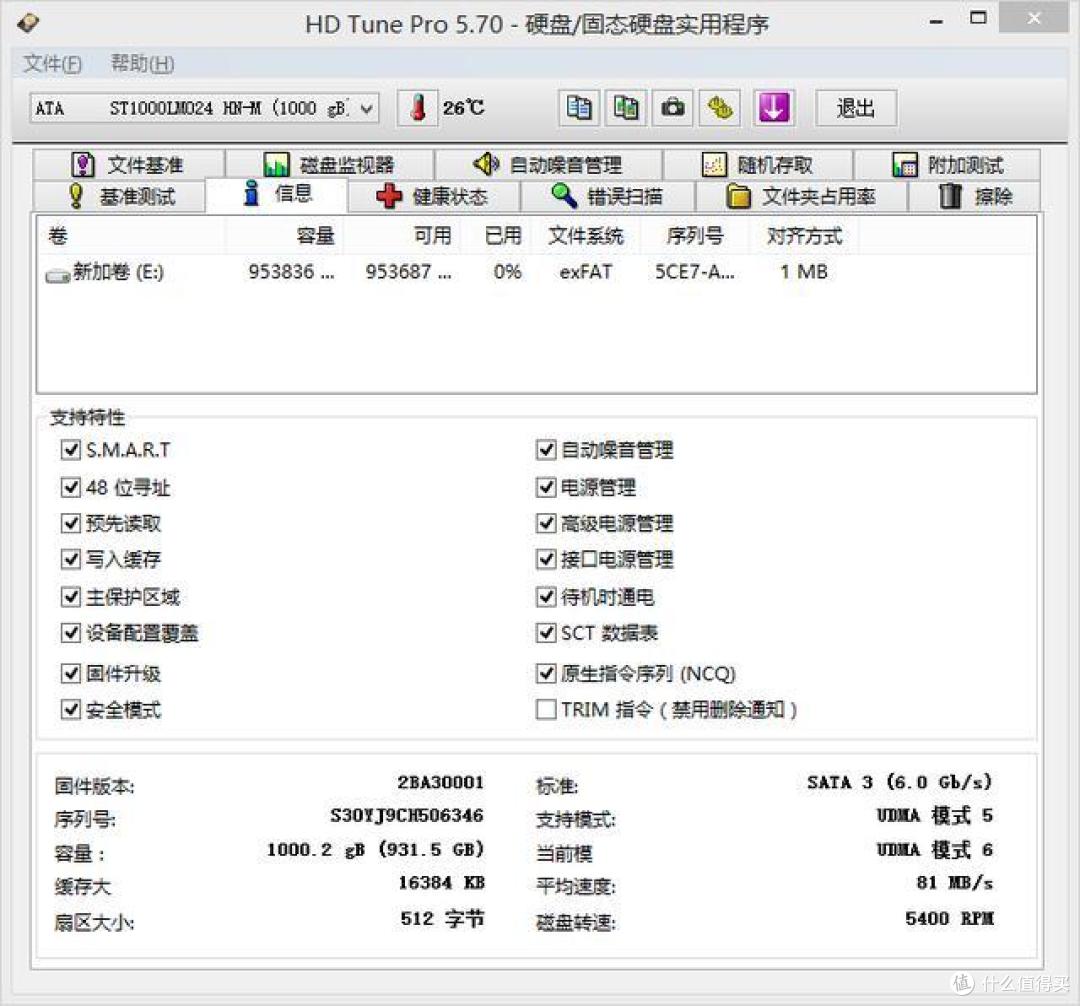Toggle the 自动噪音管理 feature checkbox

[546, 450]
